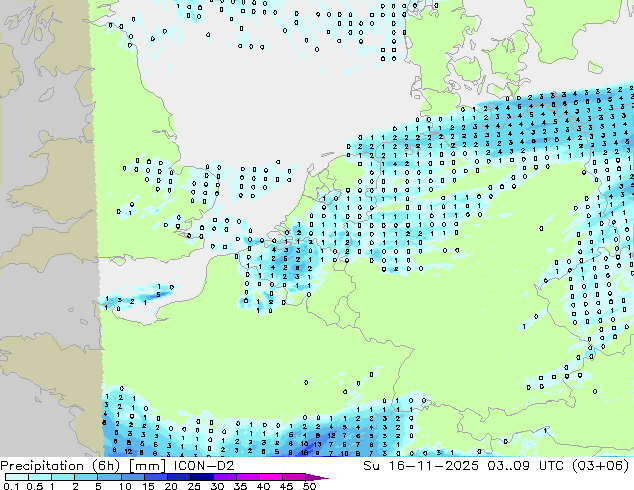The height and width of the screenshot is (490, 634).
Task: Click the 'Precipitation (6h)' title text
Action: (x=60, y=466)
